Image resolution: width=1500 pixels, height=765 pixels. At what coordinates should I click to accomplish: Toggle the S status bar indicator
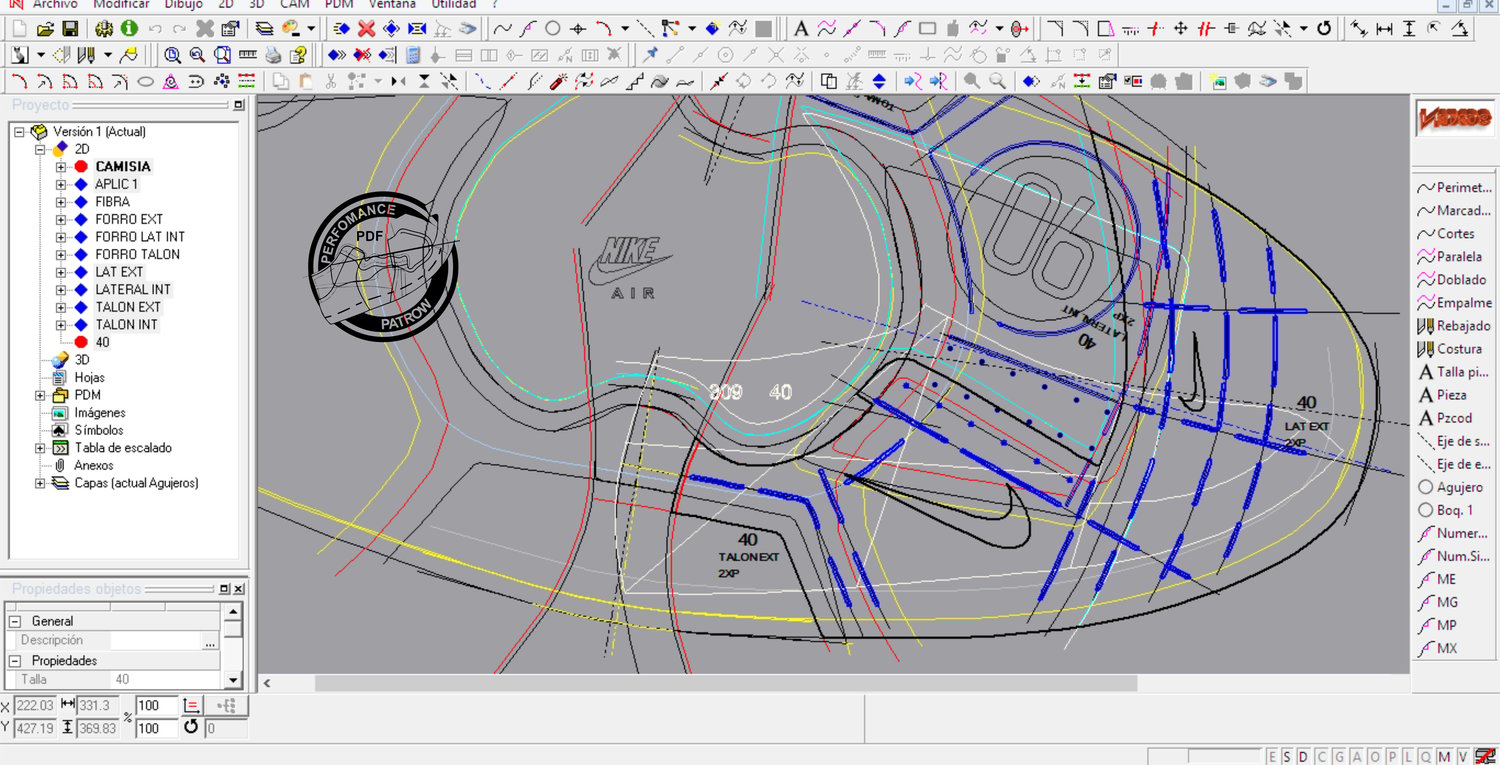click(x=1288, y=756)
